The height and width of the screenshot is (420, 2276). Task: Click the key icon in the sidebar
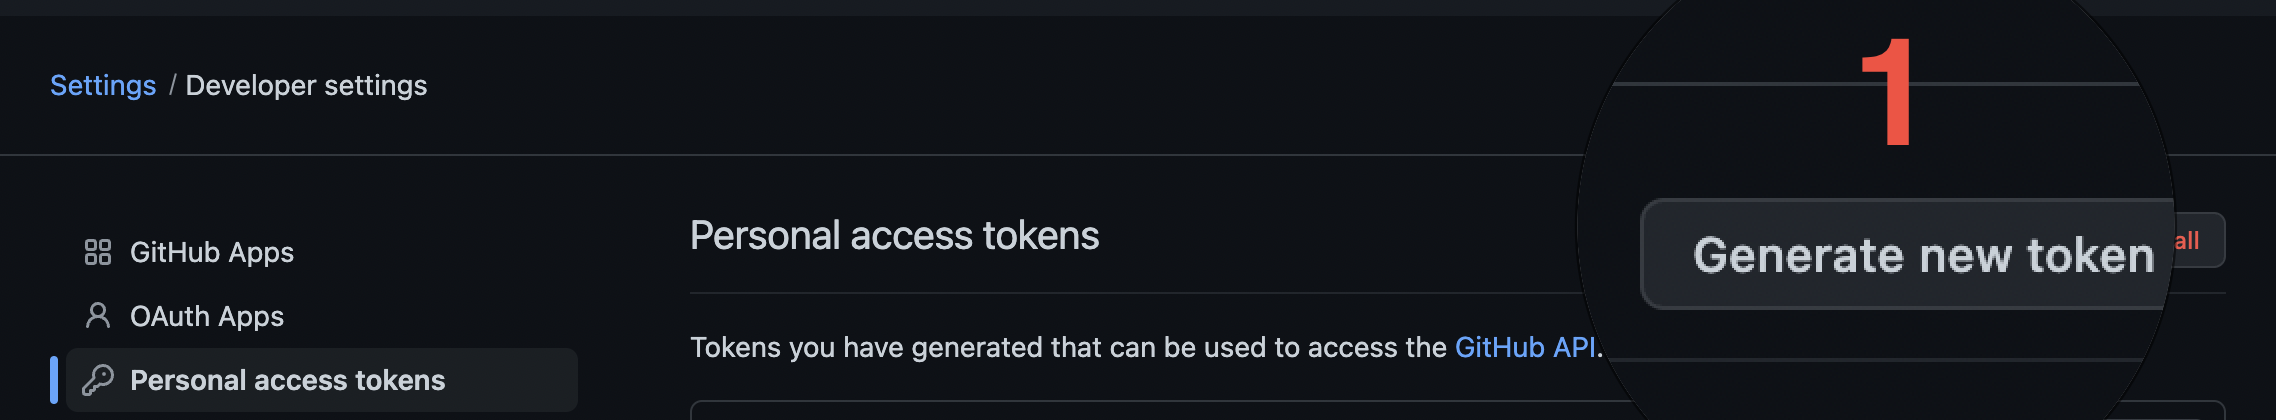97,380
